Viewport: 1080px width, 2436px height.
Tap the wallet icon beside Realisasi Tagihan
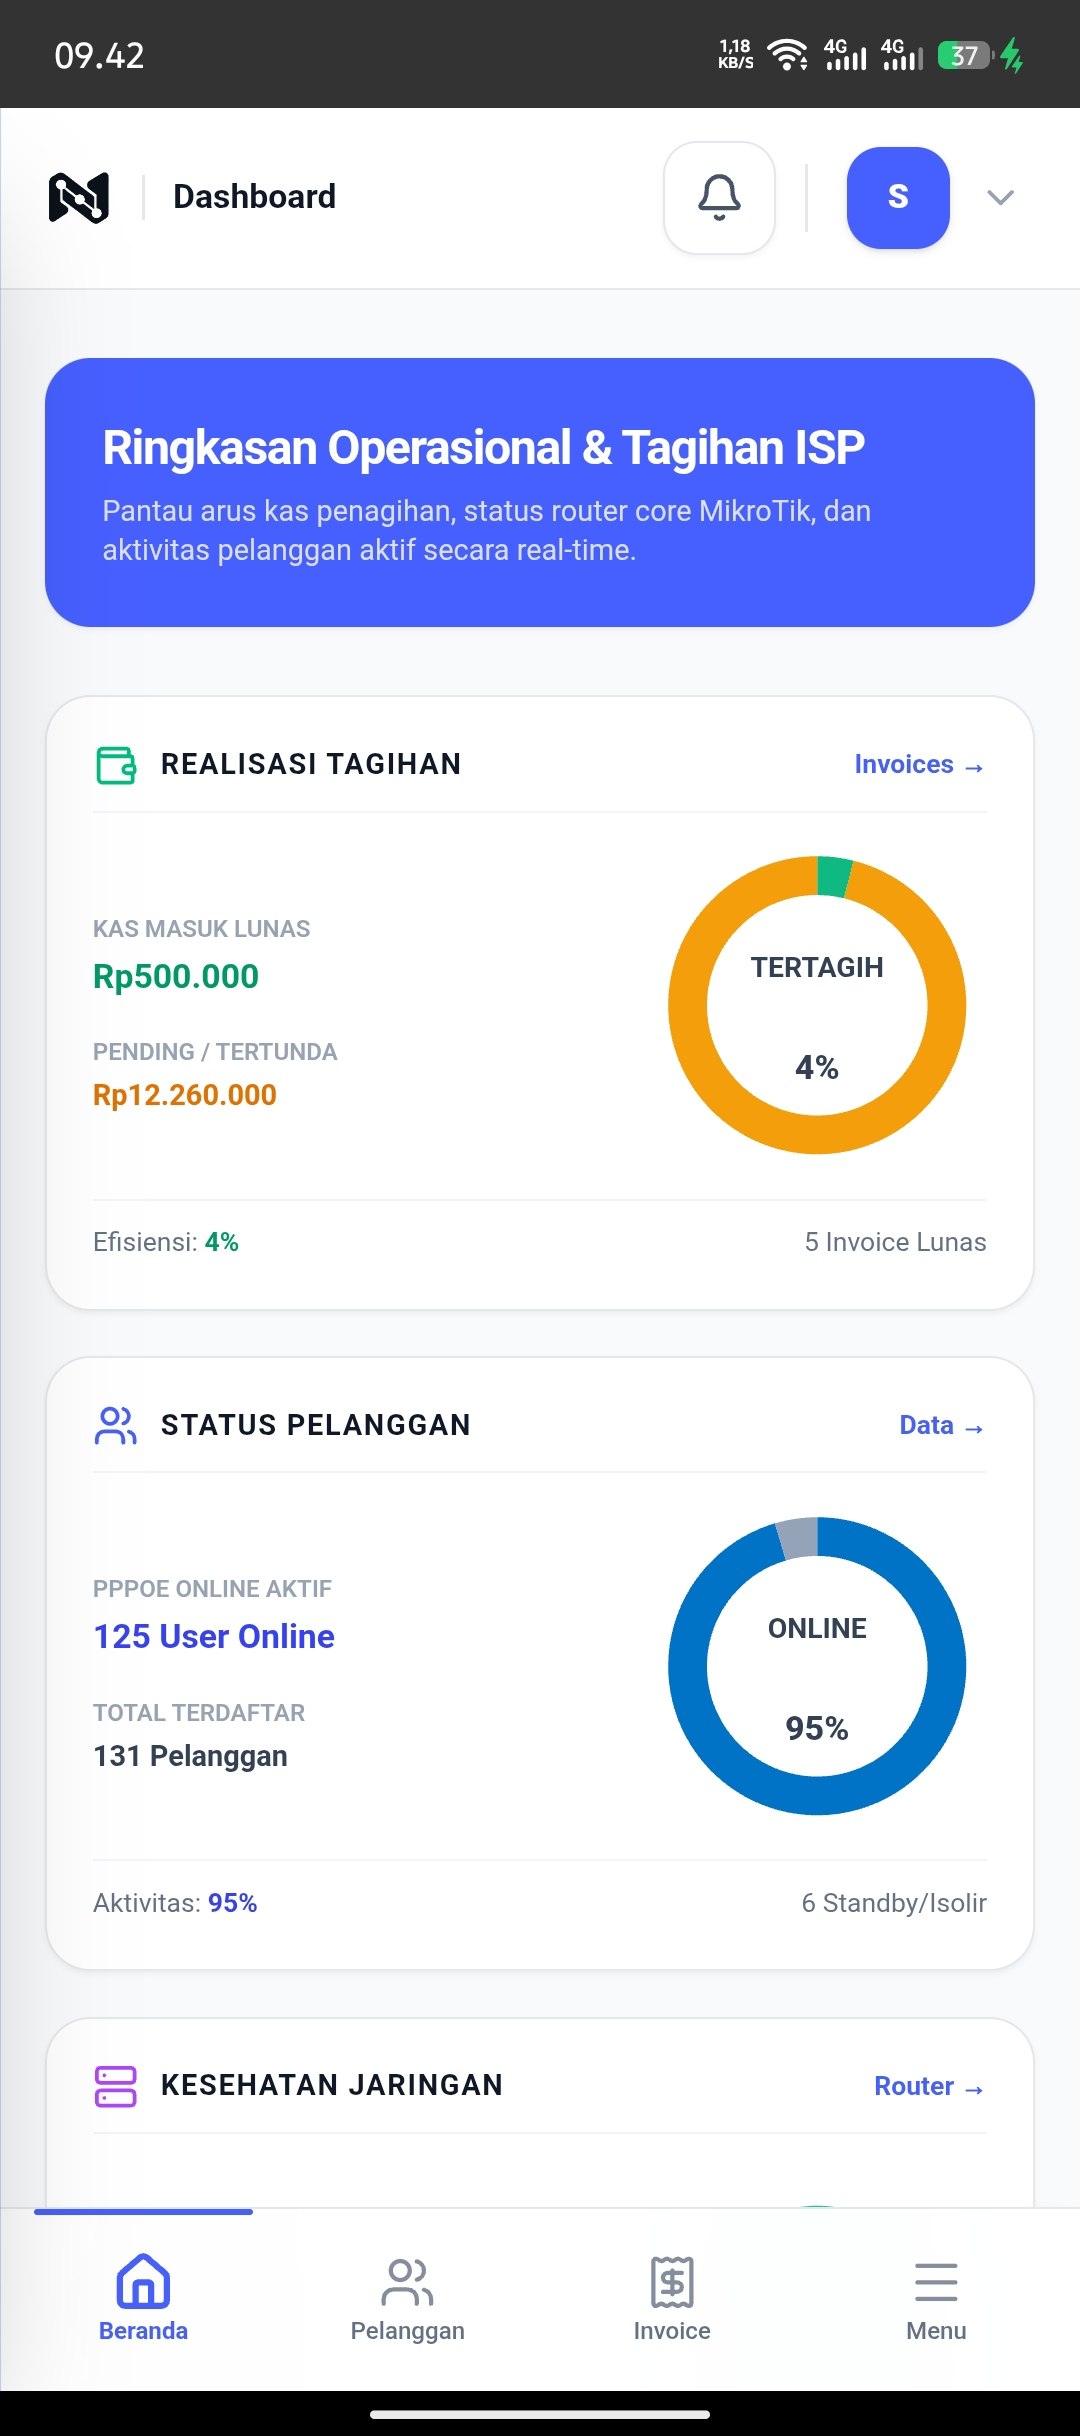116,765
